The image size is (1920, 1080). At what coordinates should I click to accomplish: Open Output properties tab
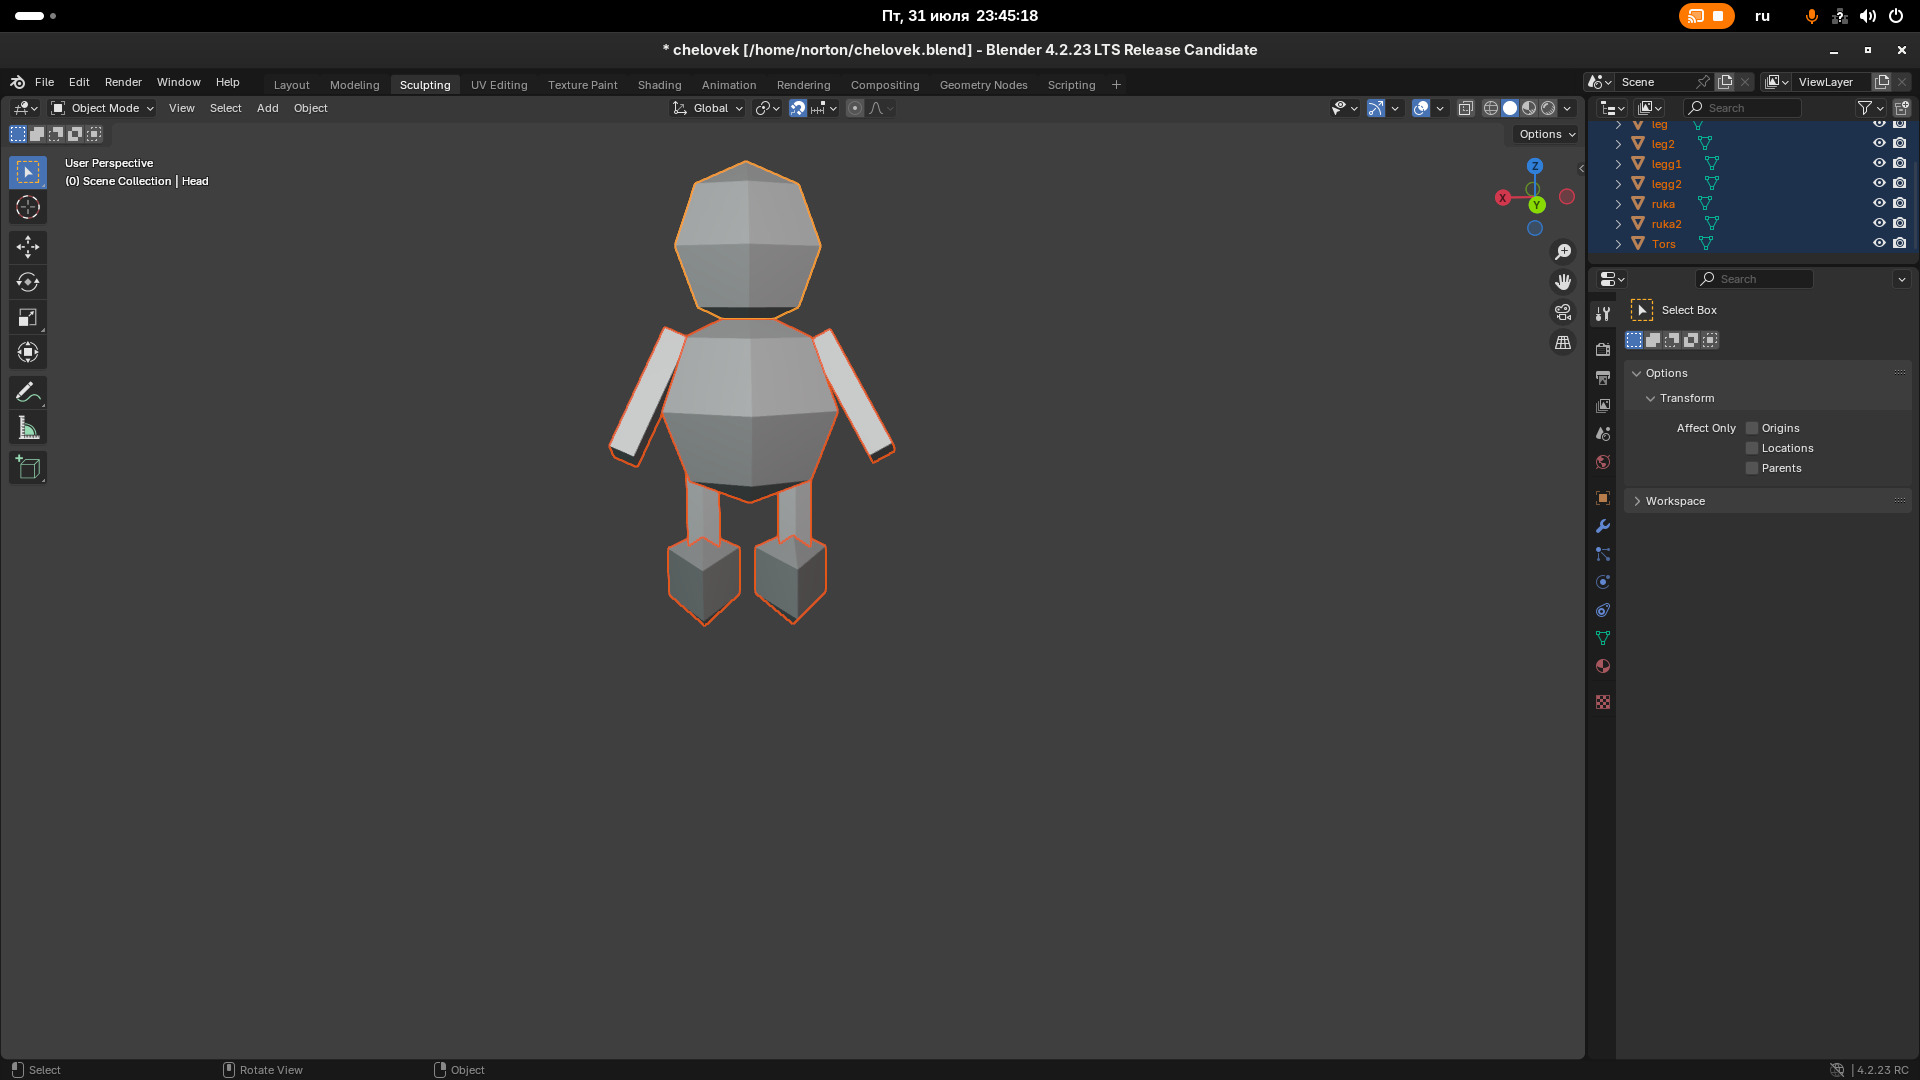tap(1603, 377)
